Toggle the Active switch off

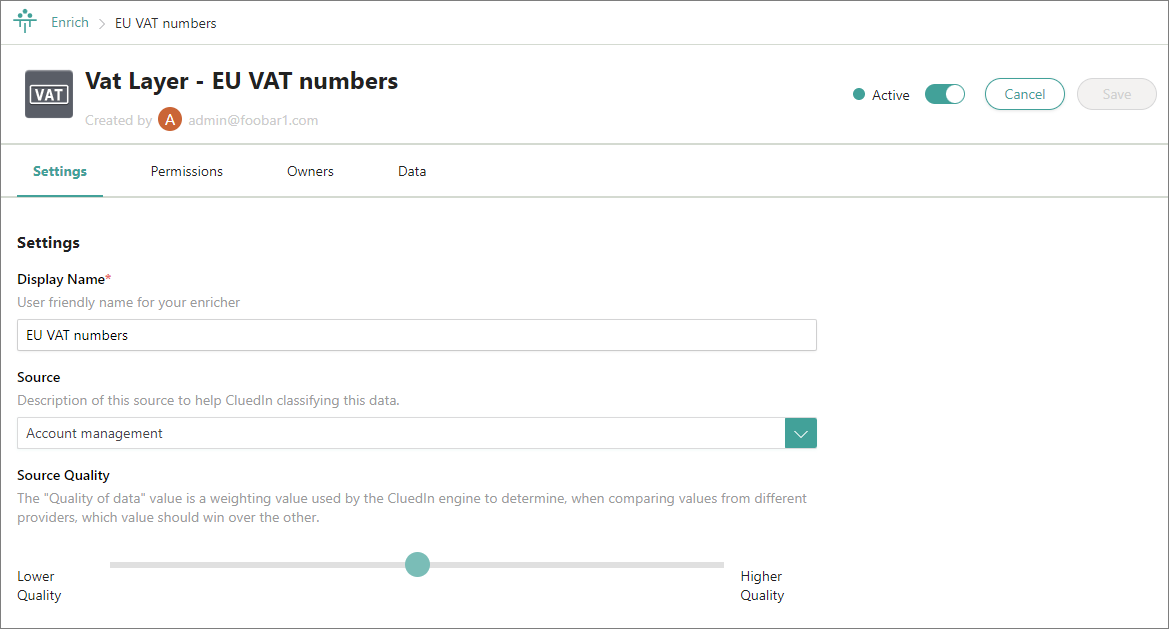944,94
